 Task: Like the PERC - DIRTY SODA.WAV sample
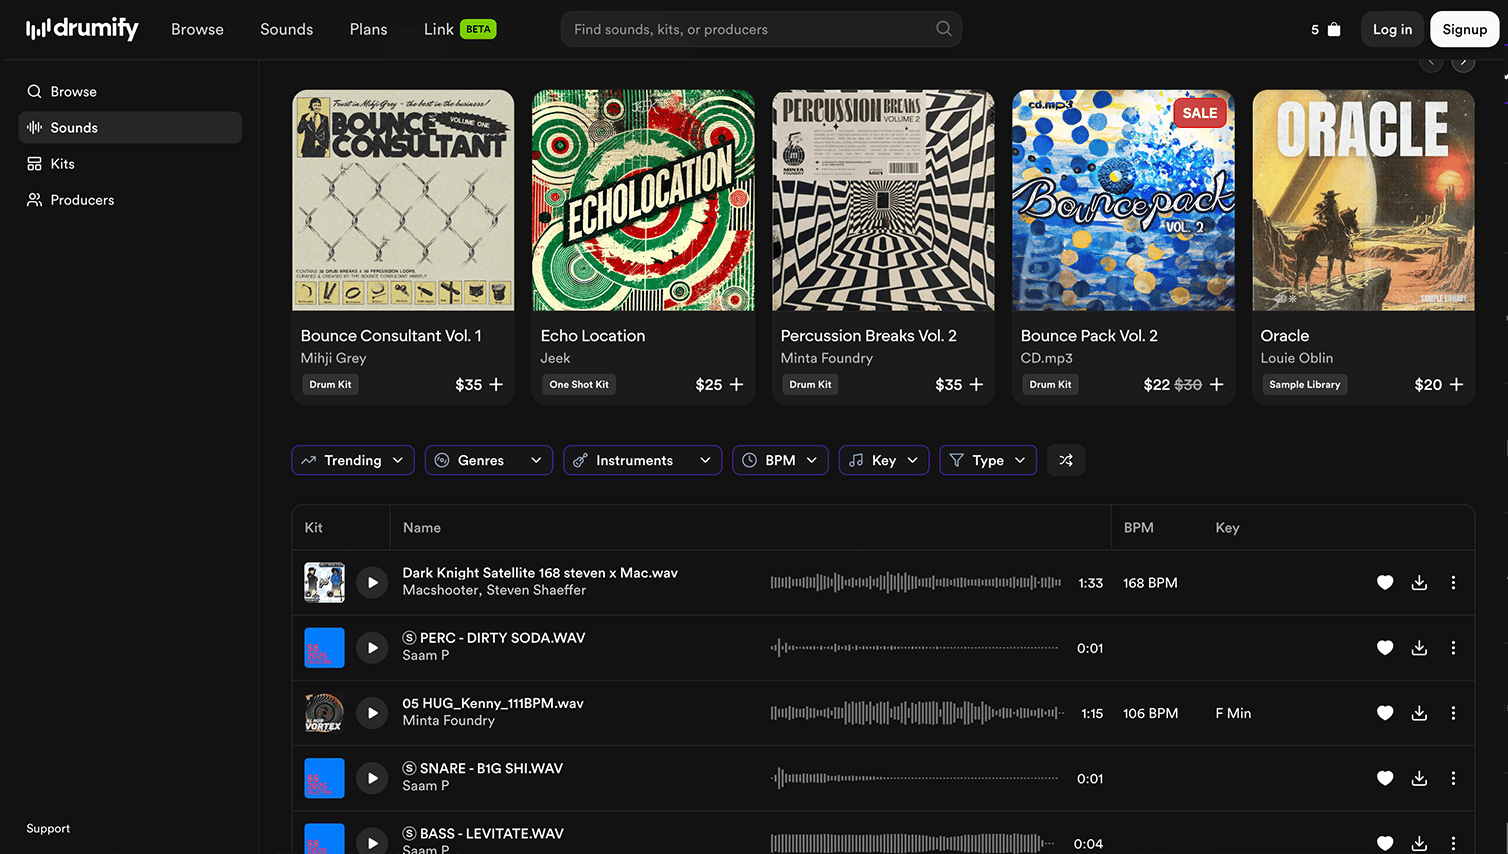[1385, 648]
